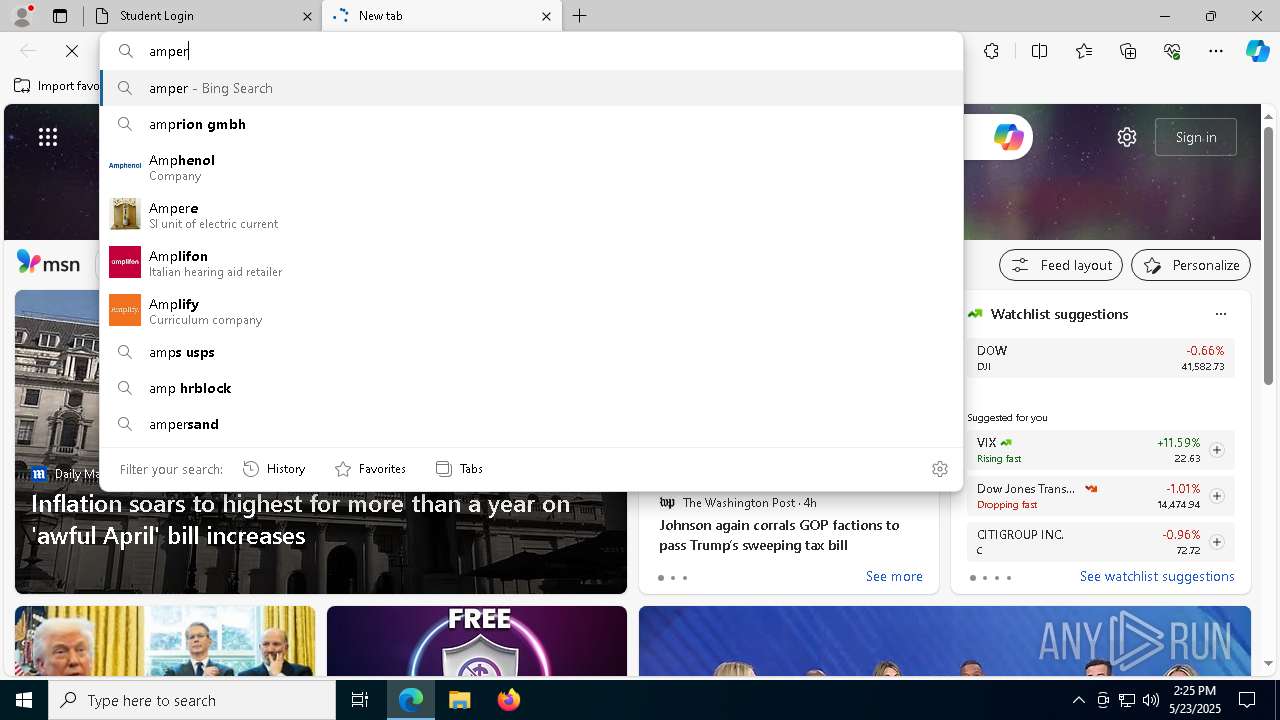This screenshot has width=1280, height=720.
Task: Open page settings gear icon
Action: click(x=1127, y=137)
